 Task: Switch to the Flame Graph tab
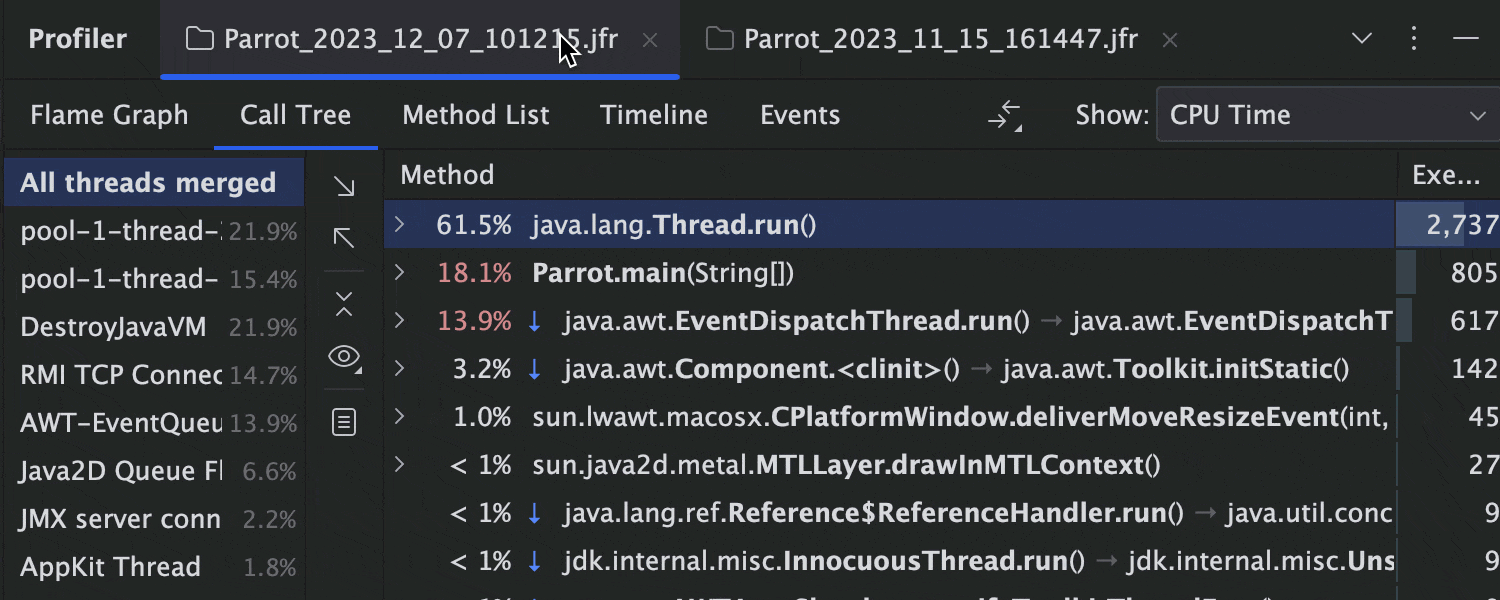[109, 115]
